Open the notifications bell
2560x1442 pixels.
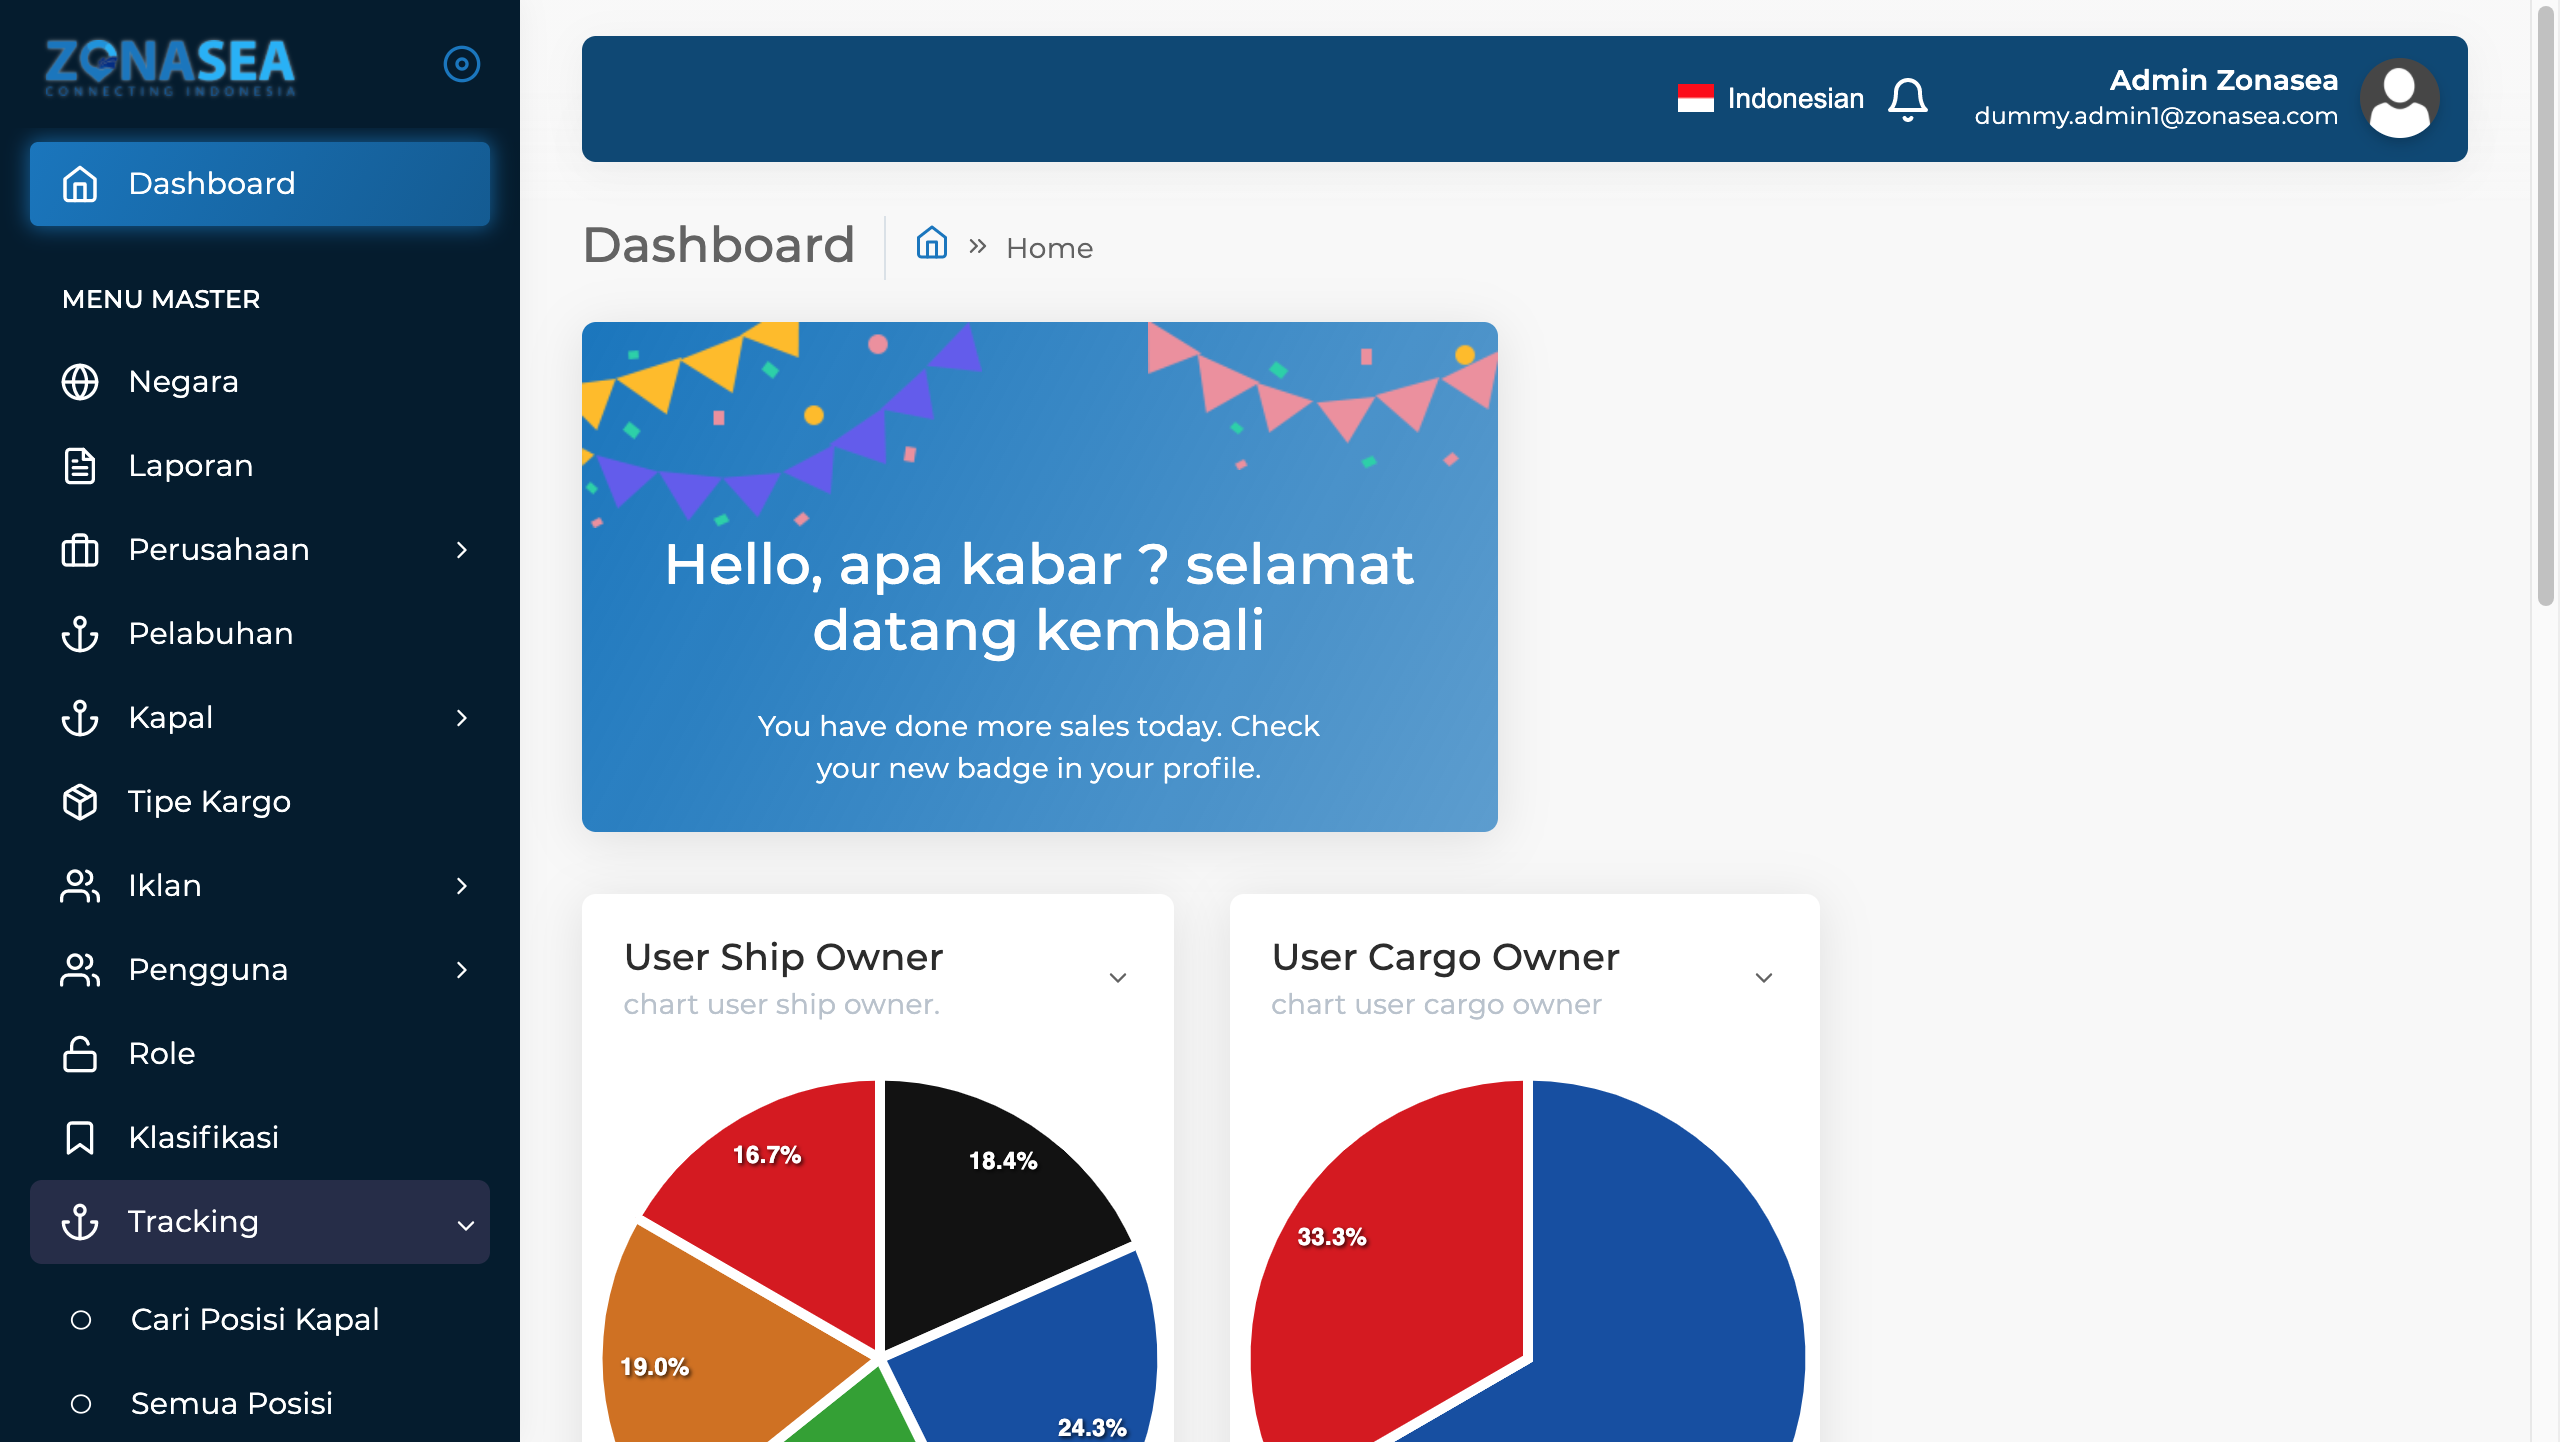pyautogui.click(x=1908, y=99)
